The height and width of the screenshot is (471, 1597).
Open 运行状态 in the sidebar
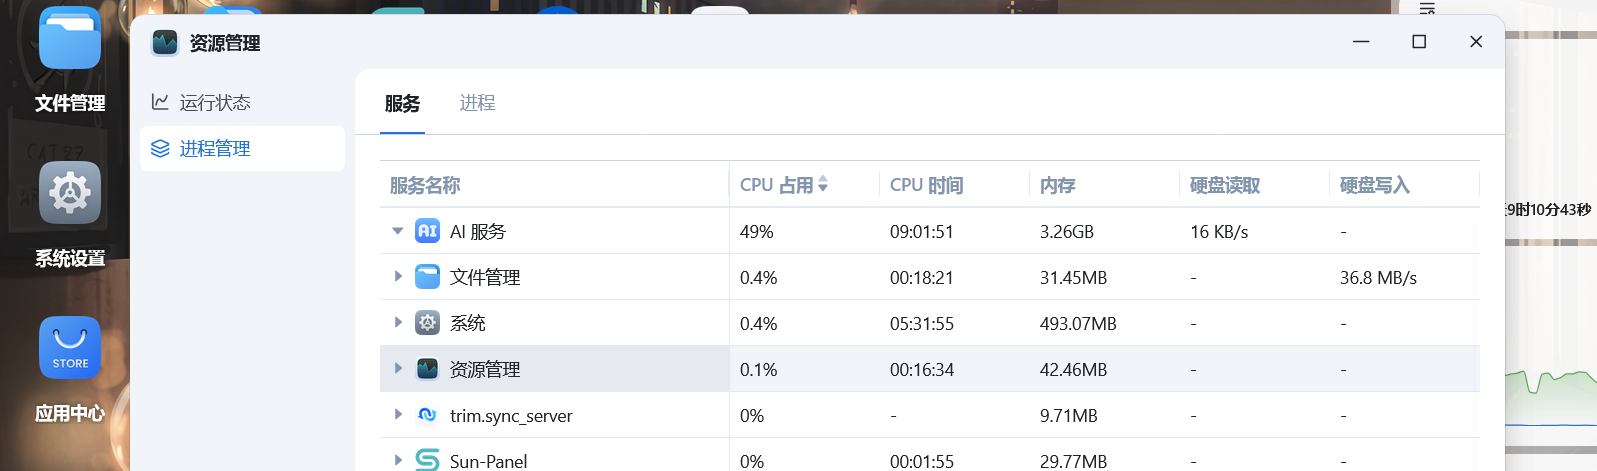pyautogui.click(x=214, y=102)
